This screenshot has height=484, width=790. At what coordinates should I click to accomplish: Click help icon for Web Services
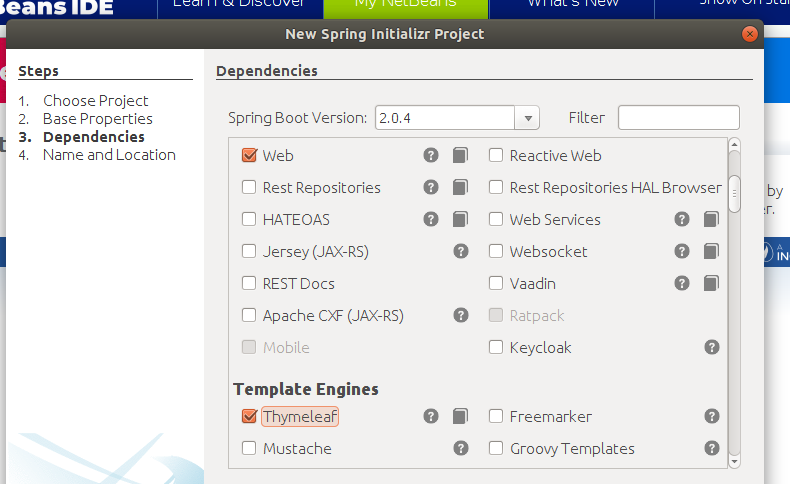coord(682,219)
